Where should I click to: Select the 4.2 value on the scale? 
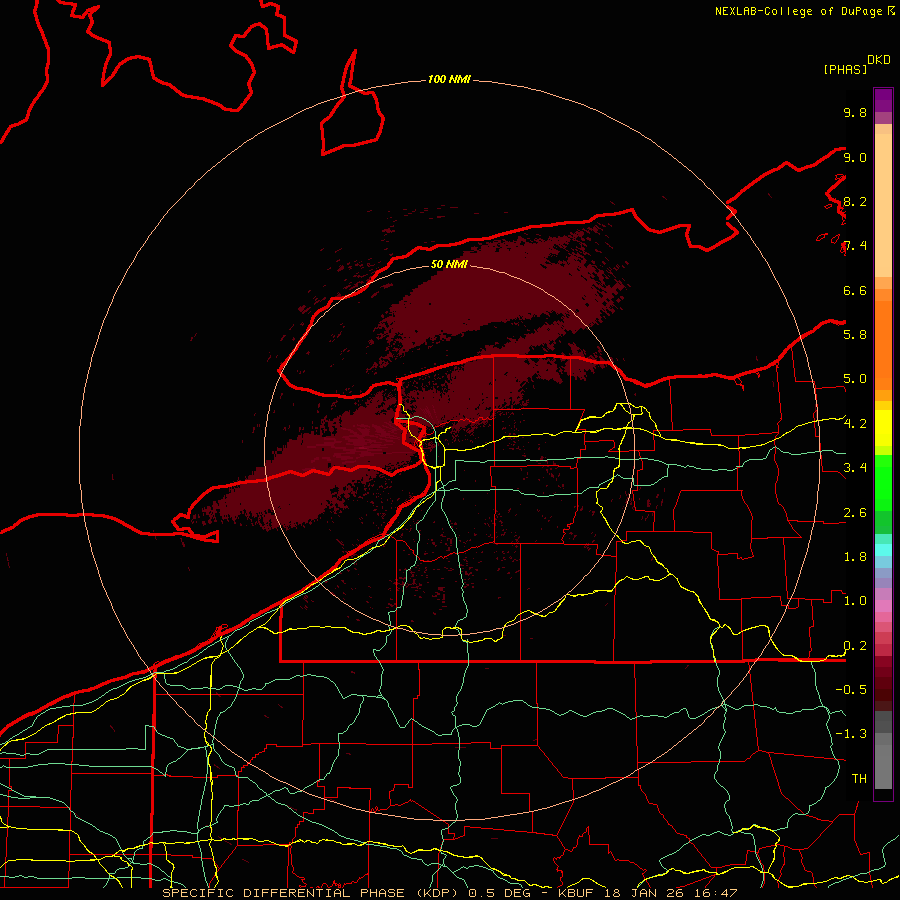pyautogui.click(x=855, y=424)
